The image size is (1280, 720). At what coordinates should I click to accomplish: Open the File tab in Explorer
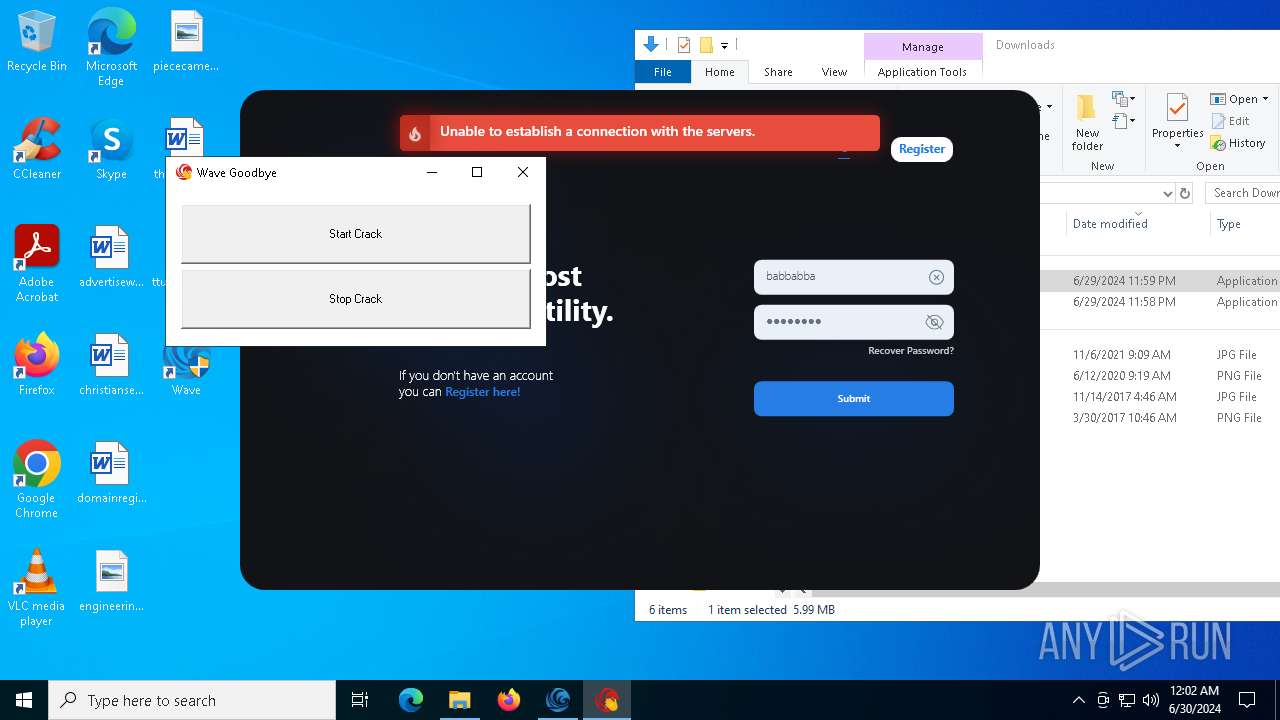[x=662, y=72]
